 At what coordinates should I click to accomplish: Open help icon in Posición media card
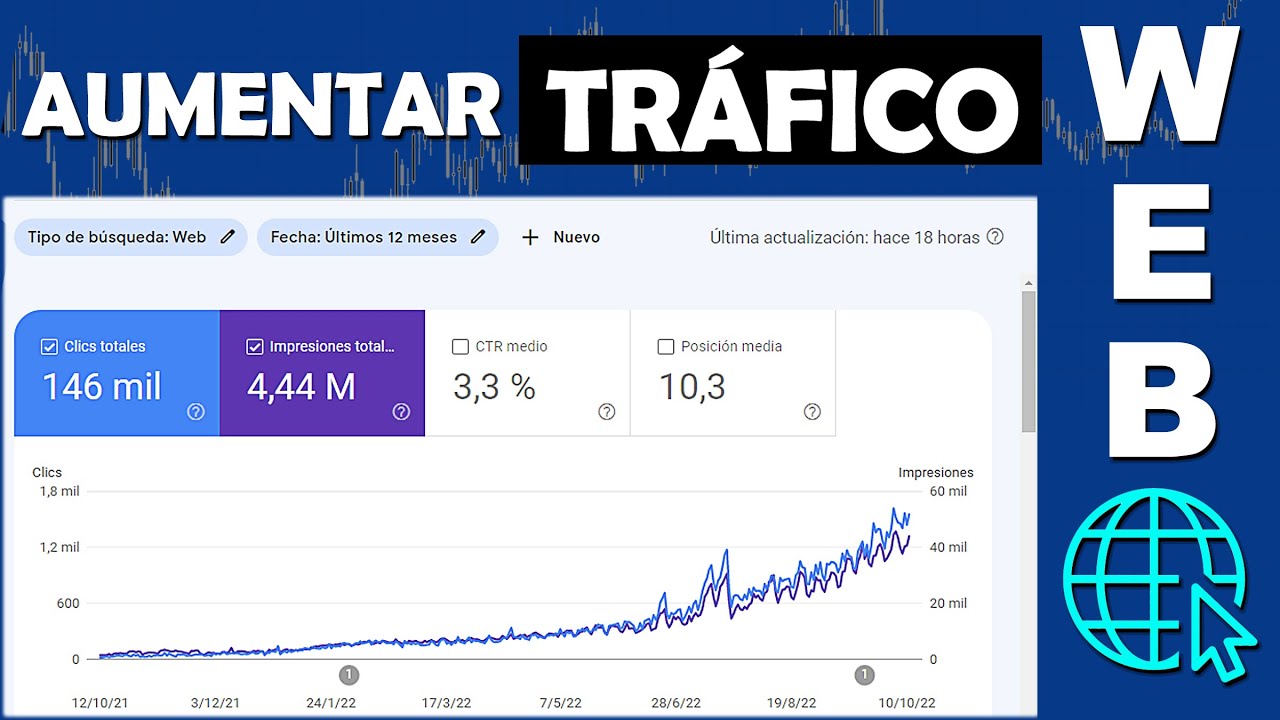coord(812,412)
